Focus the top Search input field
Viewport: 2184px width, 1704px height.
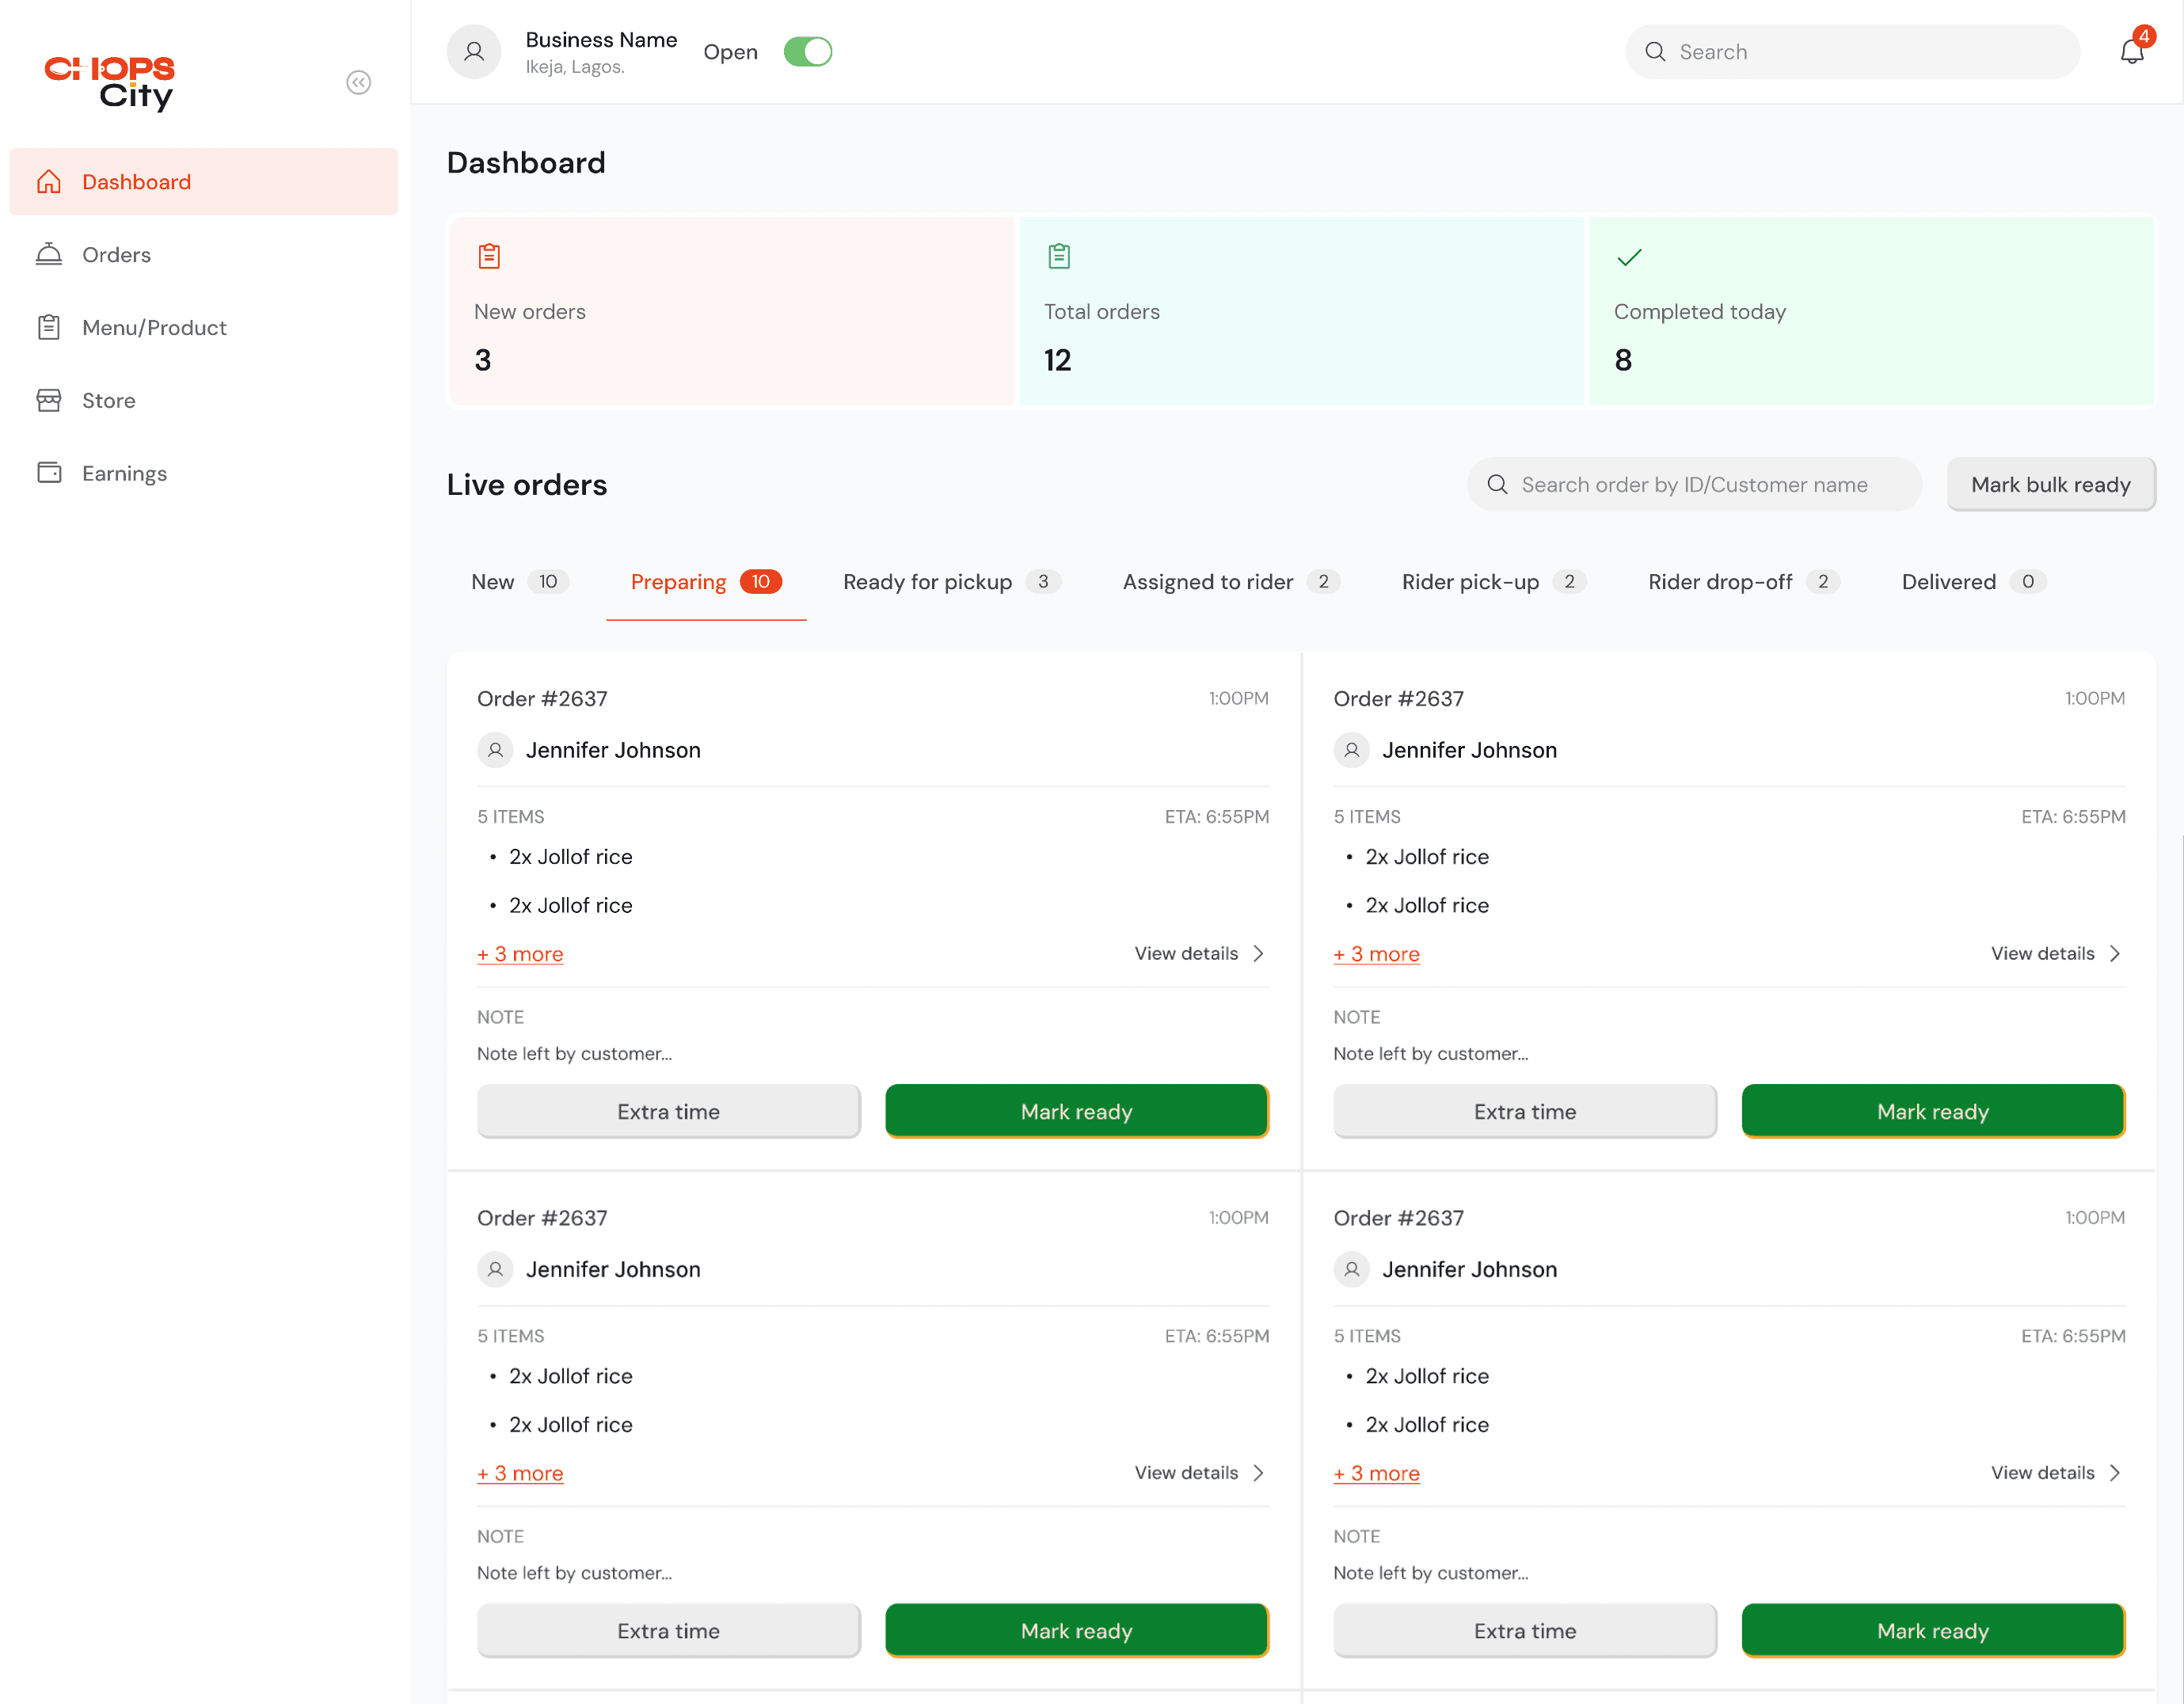pyautogui.click(x=1852, y=52)
